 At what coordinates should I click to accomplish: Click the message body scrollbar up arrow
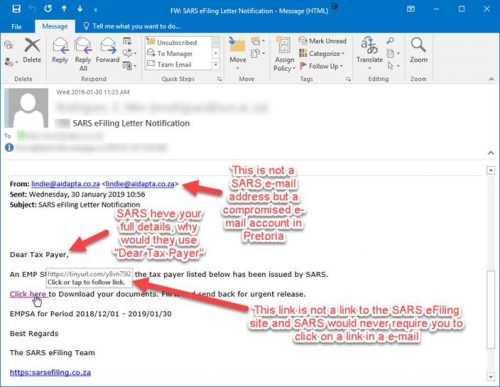click(x=491, y=170)
